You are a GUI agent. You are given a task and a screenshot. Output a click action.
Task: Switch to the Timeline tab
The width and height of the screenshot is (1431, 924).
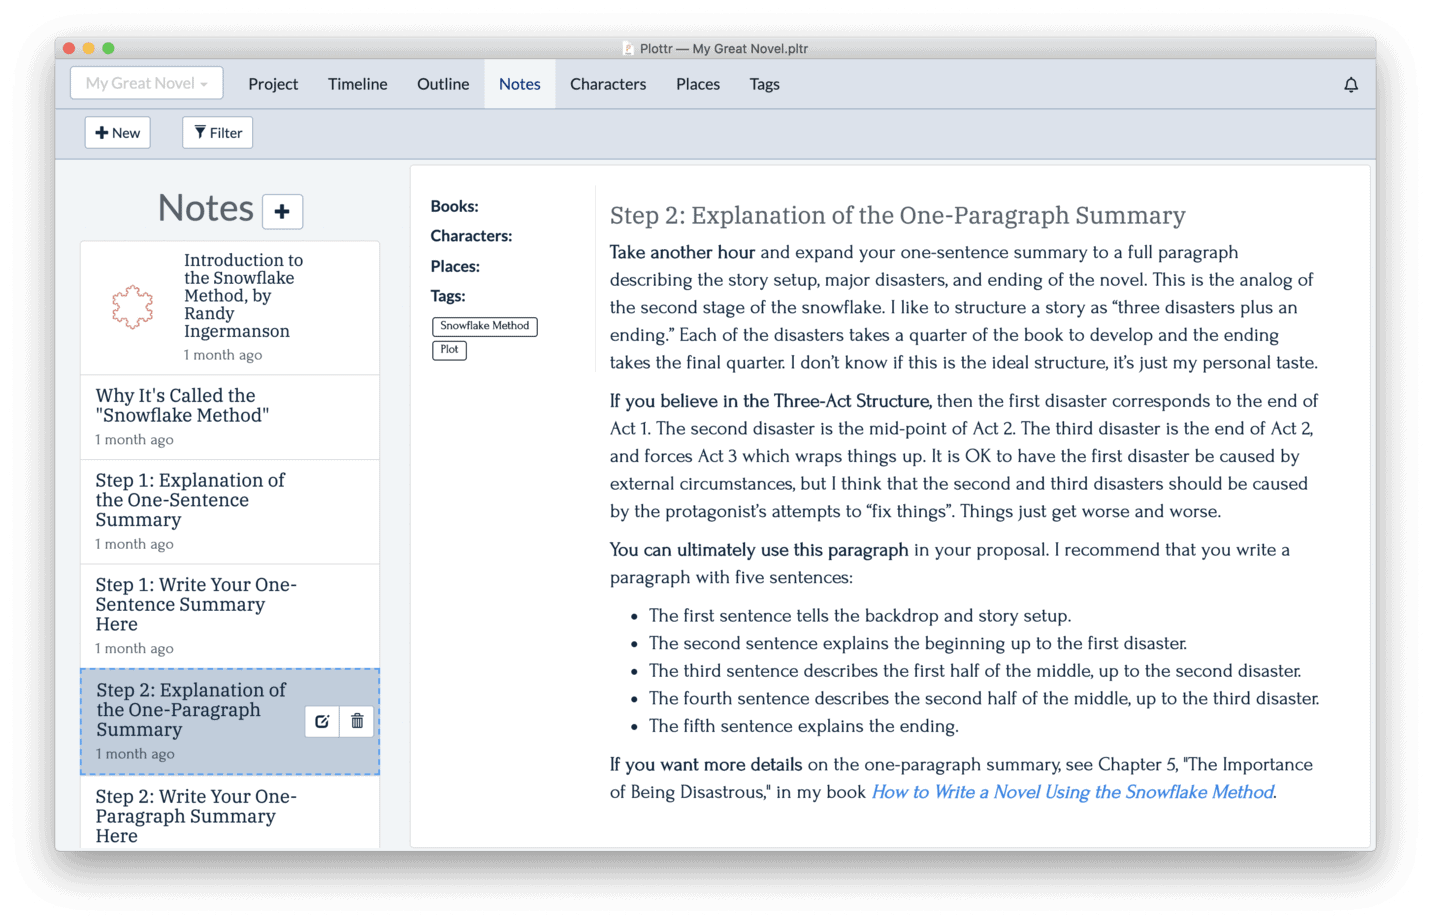tap(357, 84)
